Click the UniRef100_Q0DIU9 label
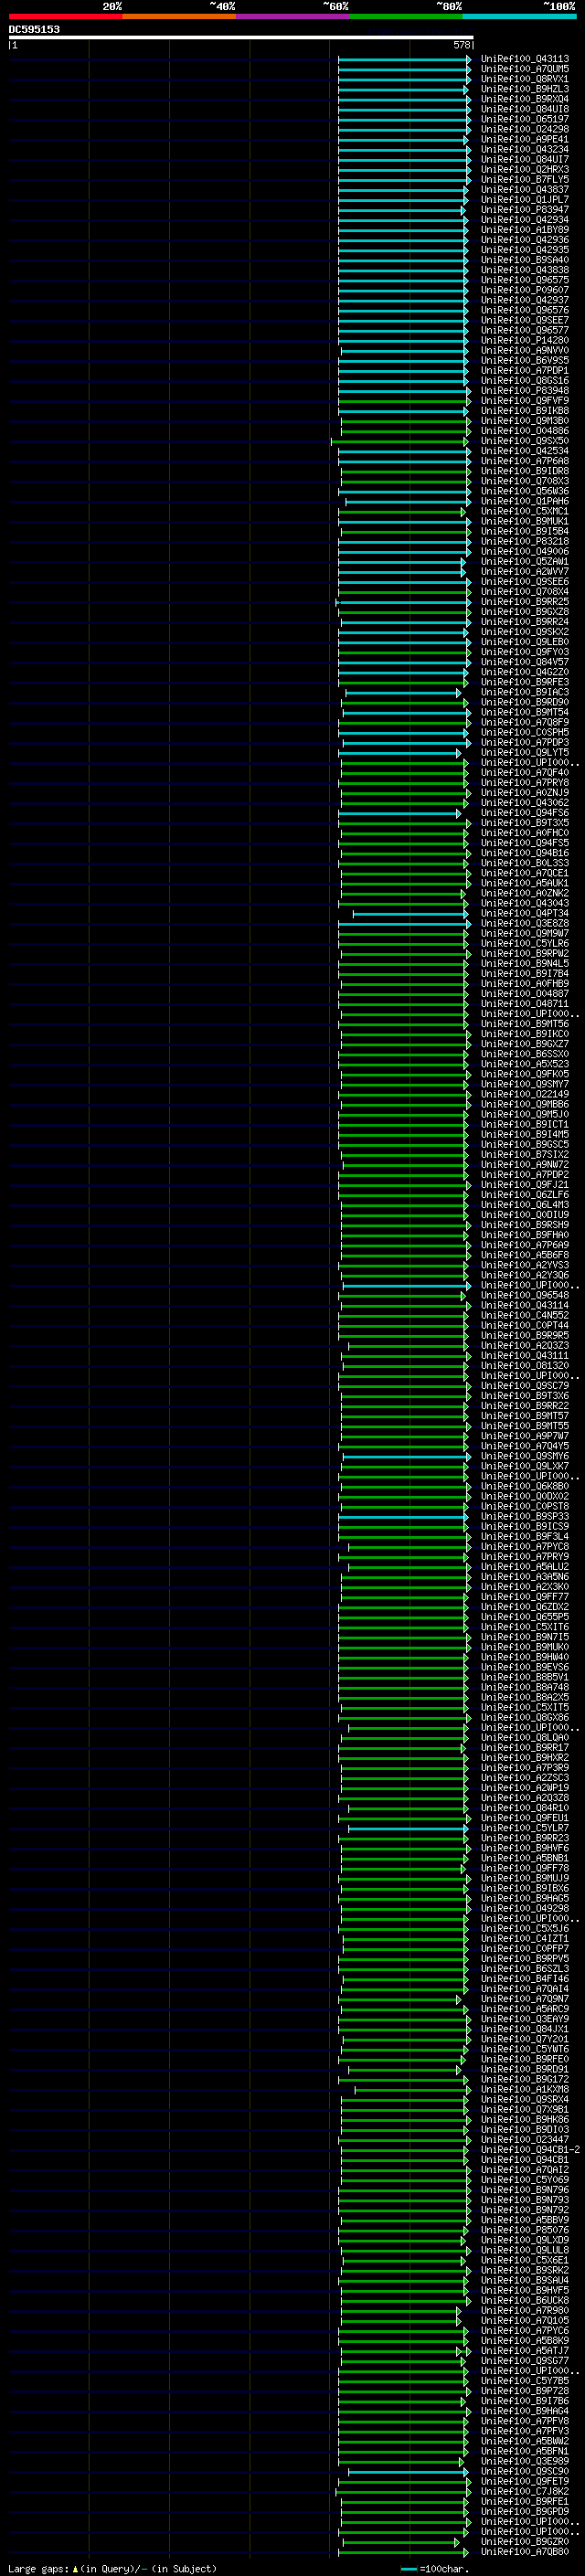This screenshot has height=2576, width=585. tap(525, 1214)
